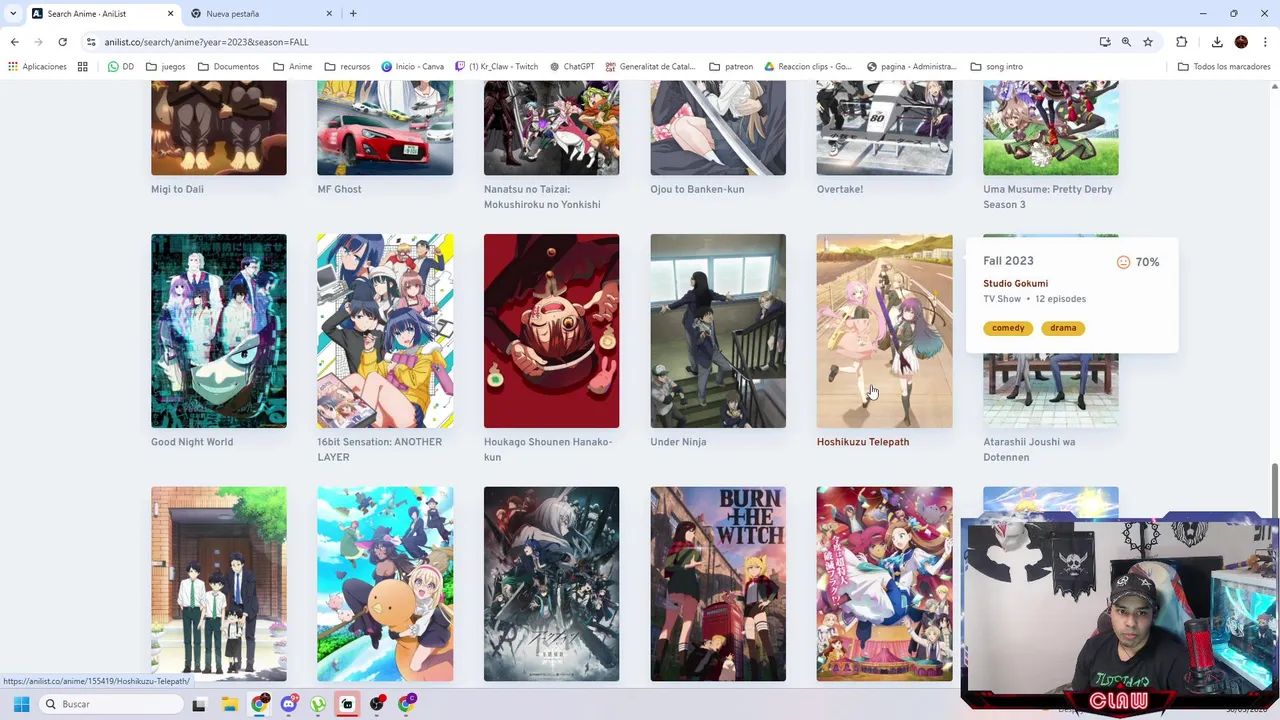Bookmark this page with the star icon
The image size is (1280, 720).
point(1148,42)
